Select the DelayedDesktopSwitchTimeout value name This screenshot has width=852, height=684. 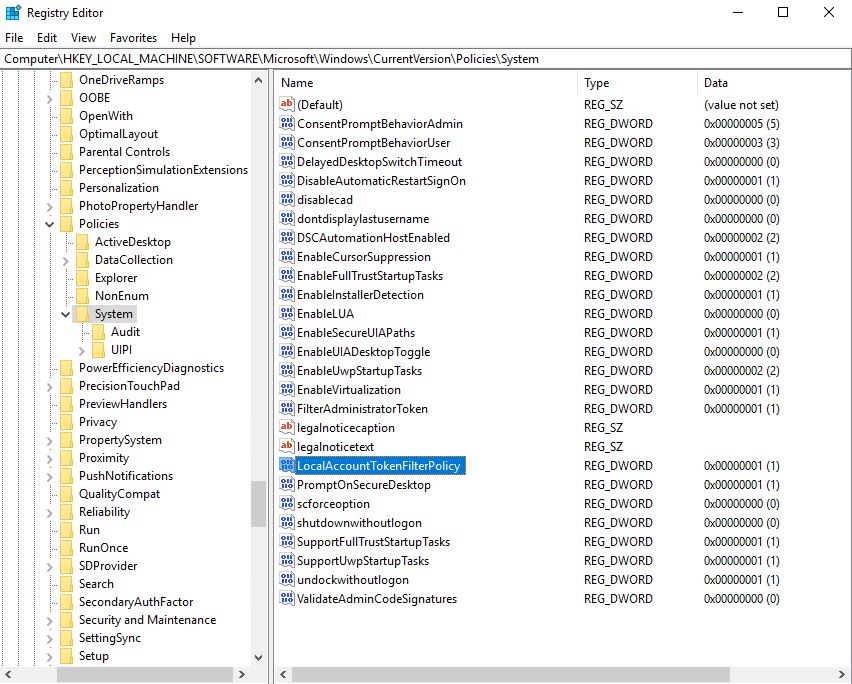point(379,161)
